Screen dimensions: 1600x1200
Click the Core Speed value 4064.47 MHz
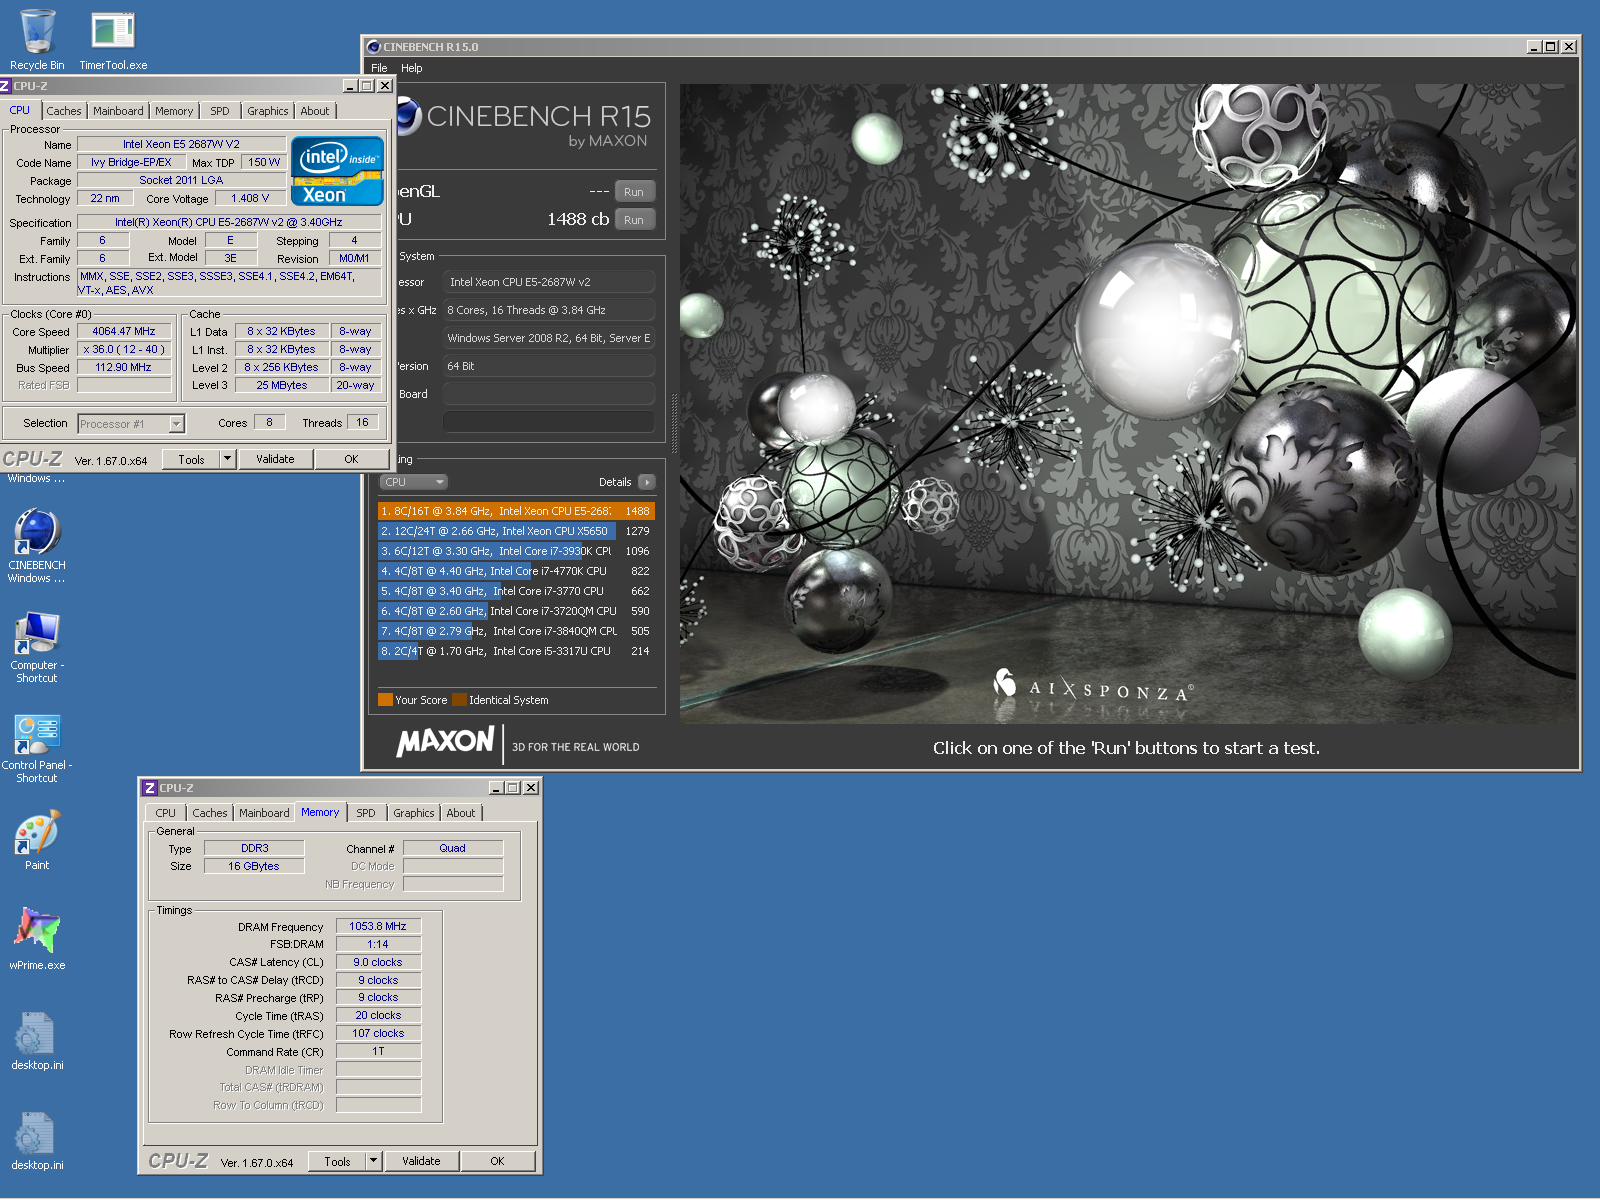click(124, 332)
